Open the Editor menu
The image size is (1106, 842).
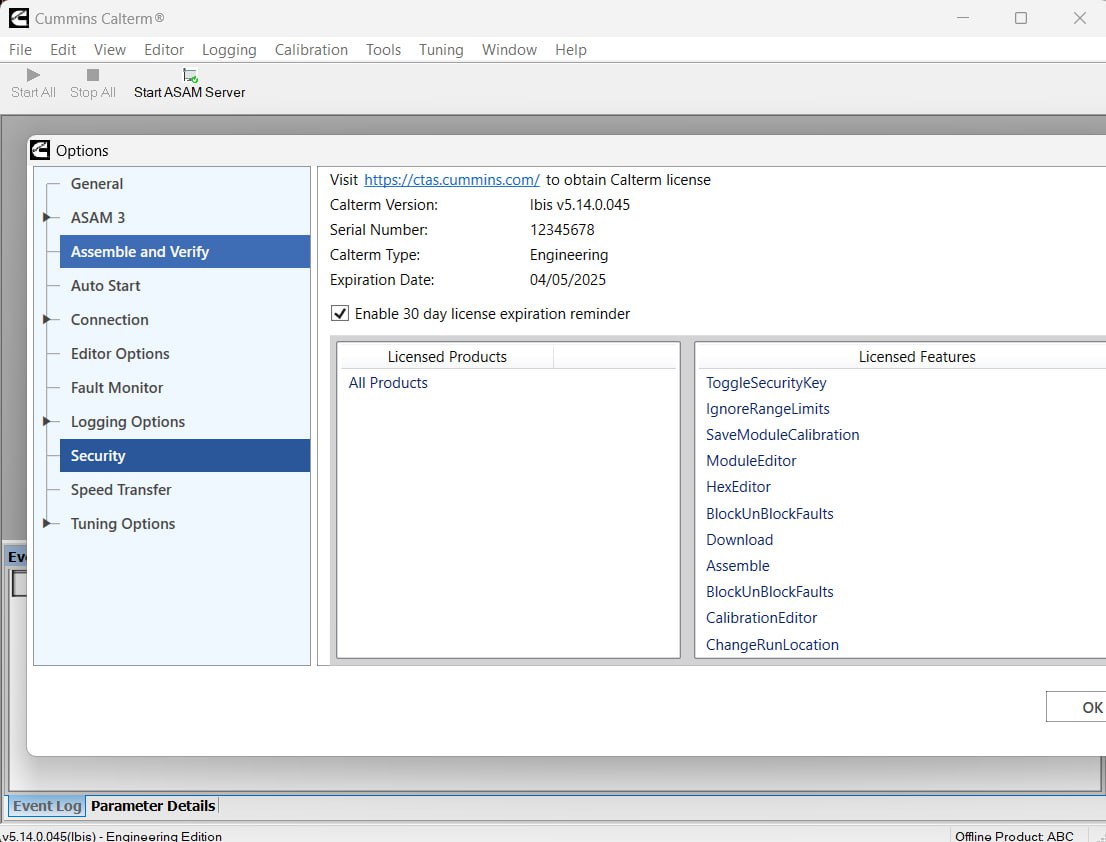coord(164,49)
